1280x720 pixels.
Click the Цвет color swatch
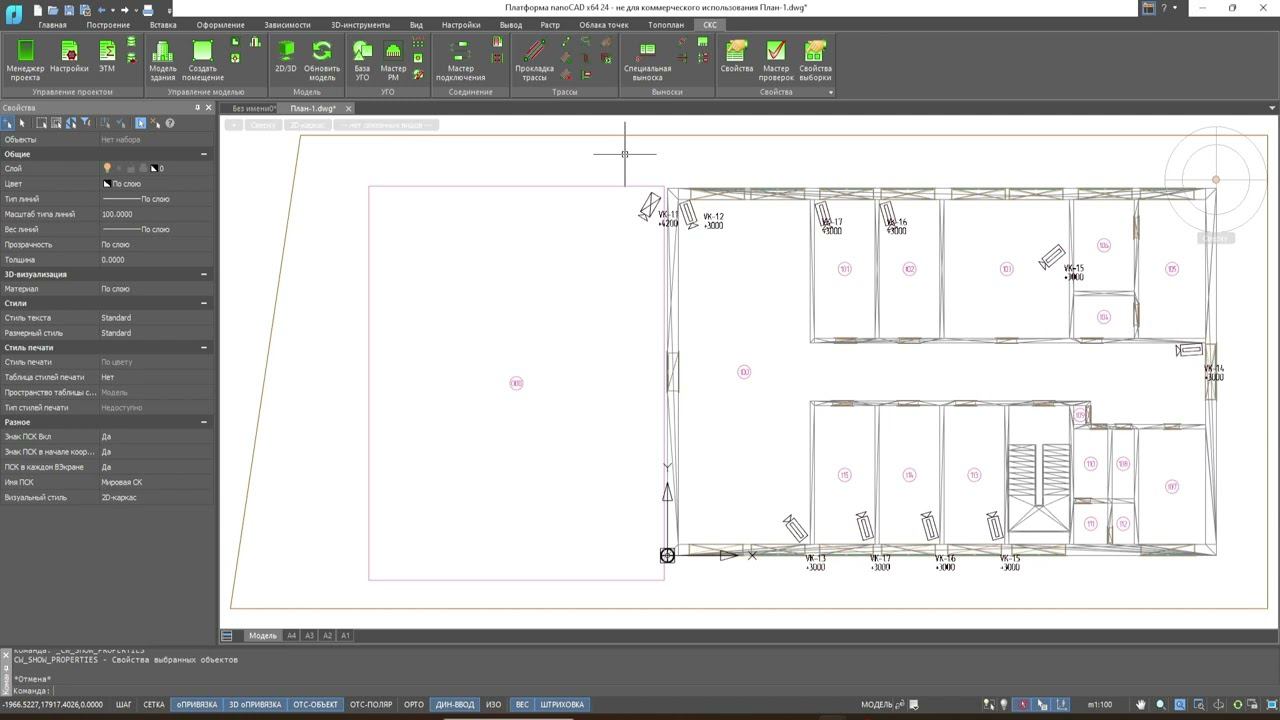(x=107, y=184)
